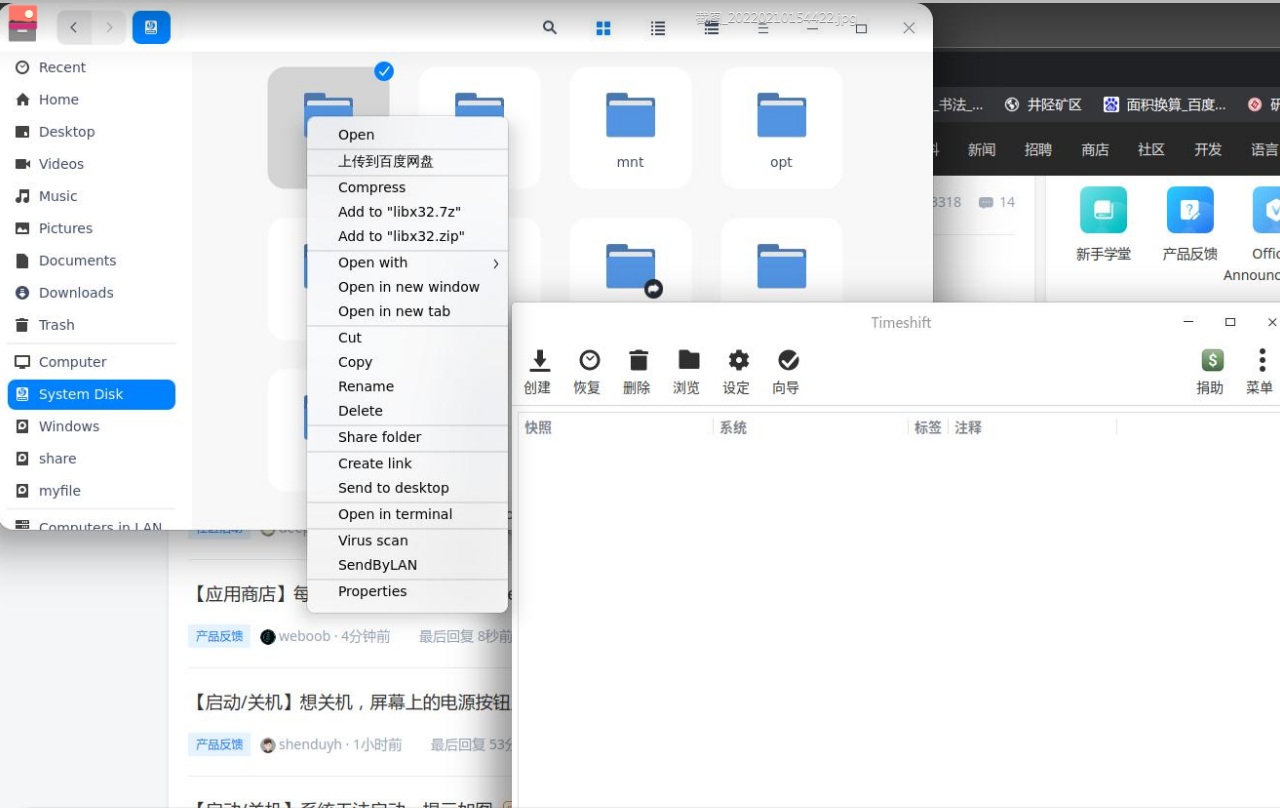Choose Add to "libx32.7z"
The width and height of the screenshot is (1280, 808).
coord(407,212)
